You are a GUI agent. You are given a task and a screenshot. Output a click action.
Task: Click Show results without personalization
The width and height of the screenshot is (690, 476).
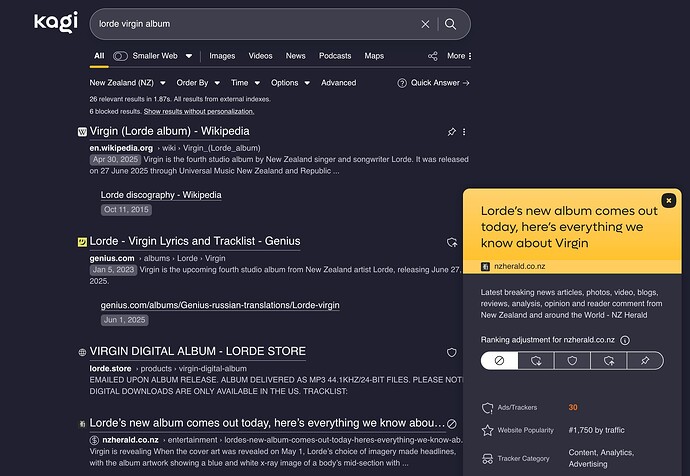(199, 112)
